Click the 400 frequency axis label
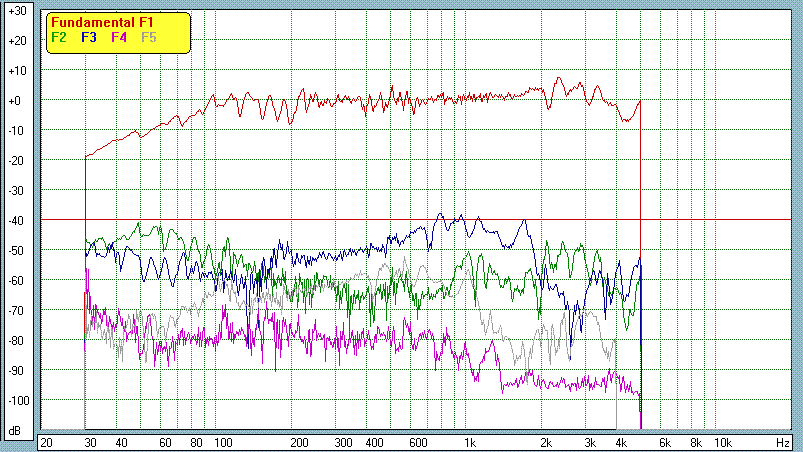This screenshot has width=803, height=452. coord(374,443)
